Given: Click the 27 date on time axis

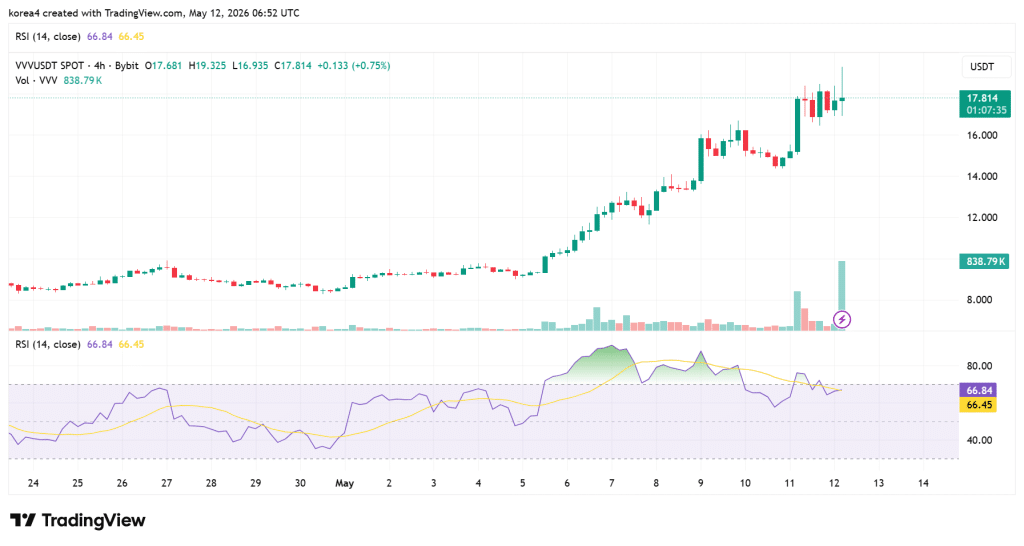Looking at the screenshot, I should [x=167, y=483].
